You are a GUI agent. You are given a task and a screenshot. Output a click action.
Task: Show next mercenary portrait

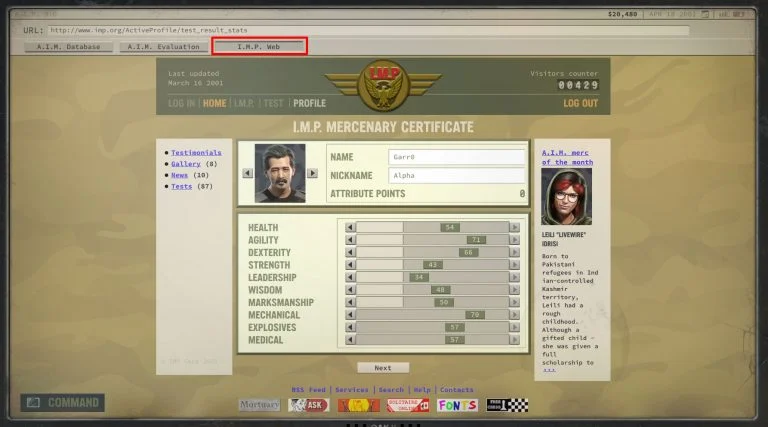coord(312,173)
